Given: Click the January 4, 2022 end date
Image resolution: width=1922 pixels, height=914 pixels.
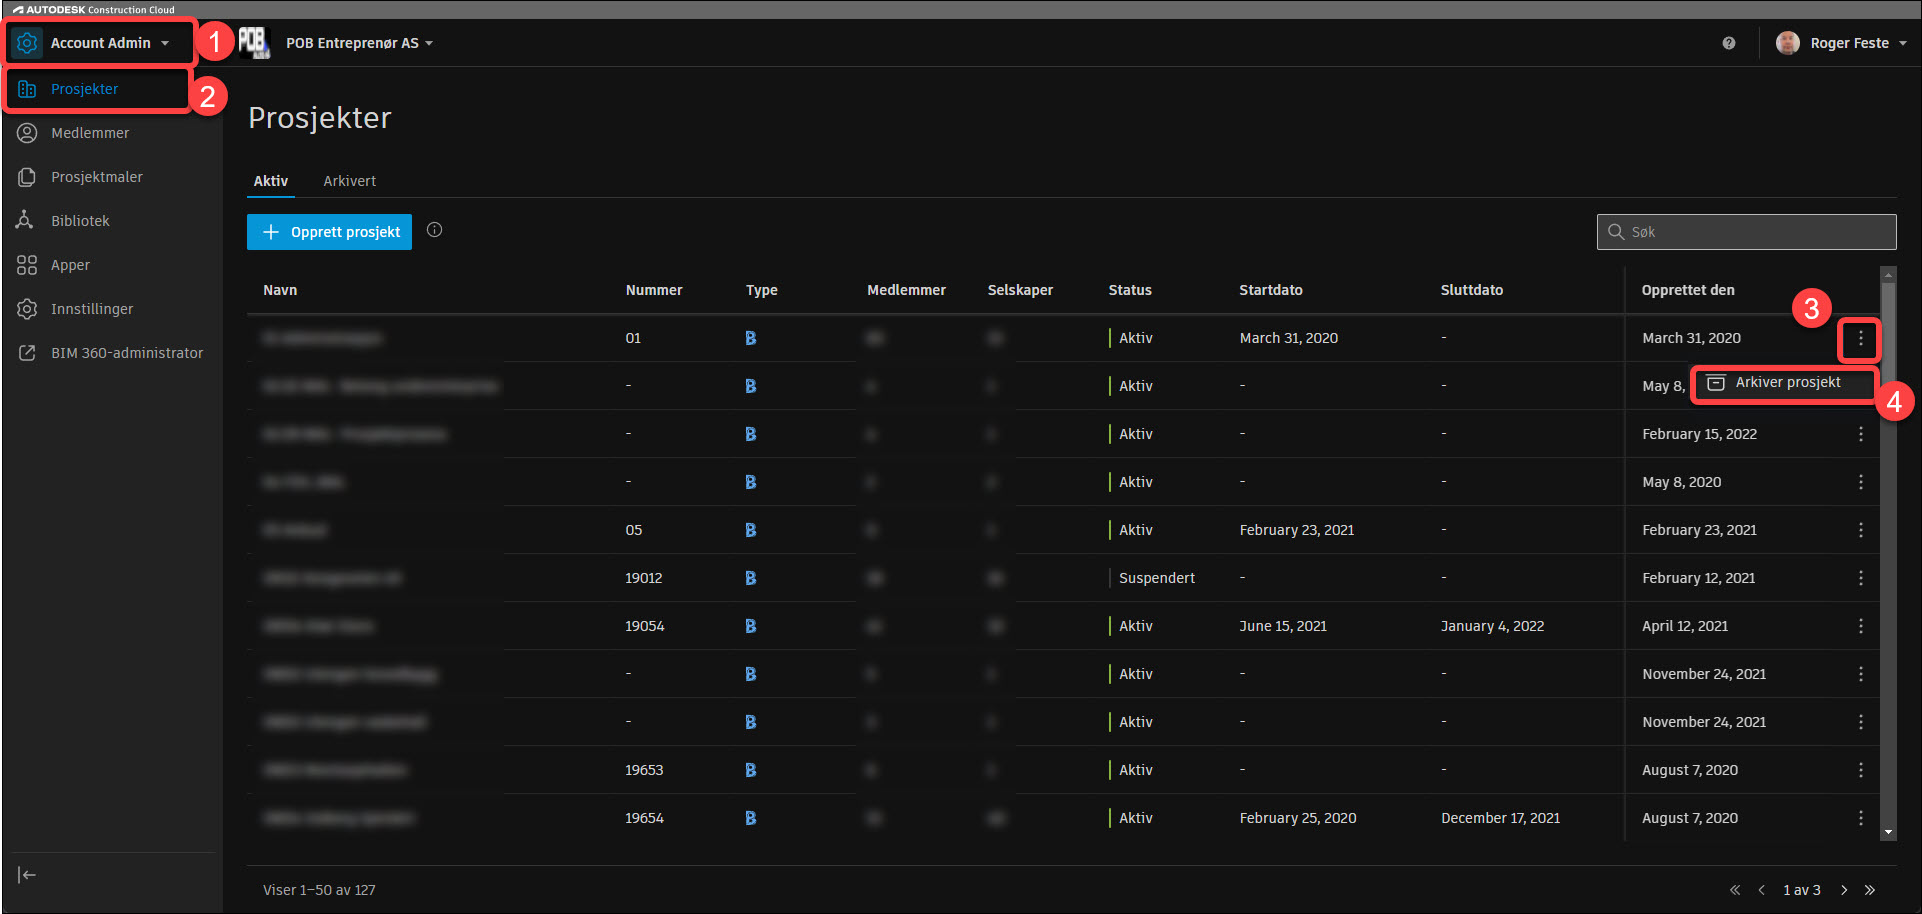Looking at the screenshot, I should [x=1492, y=626].
